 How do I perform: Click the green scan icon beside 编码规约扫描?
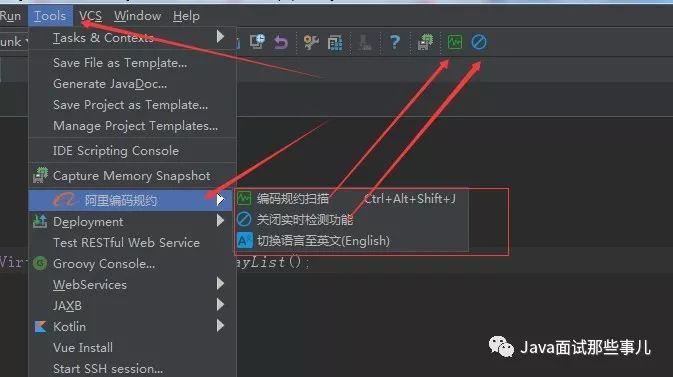pyautogui.click(x=244, y=198)
